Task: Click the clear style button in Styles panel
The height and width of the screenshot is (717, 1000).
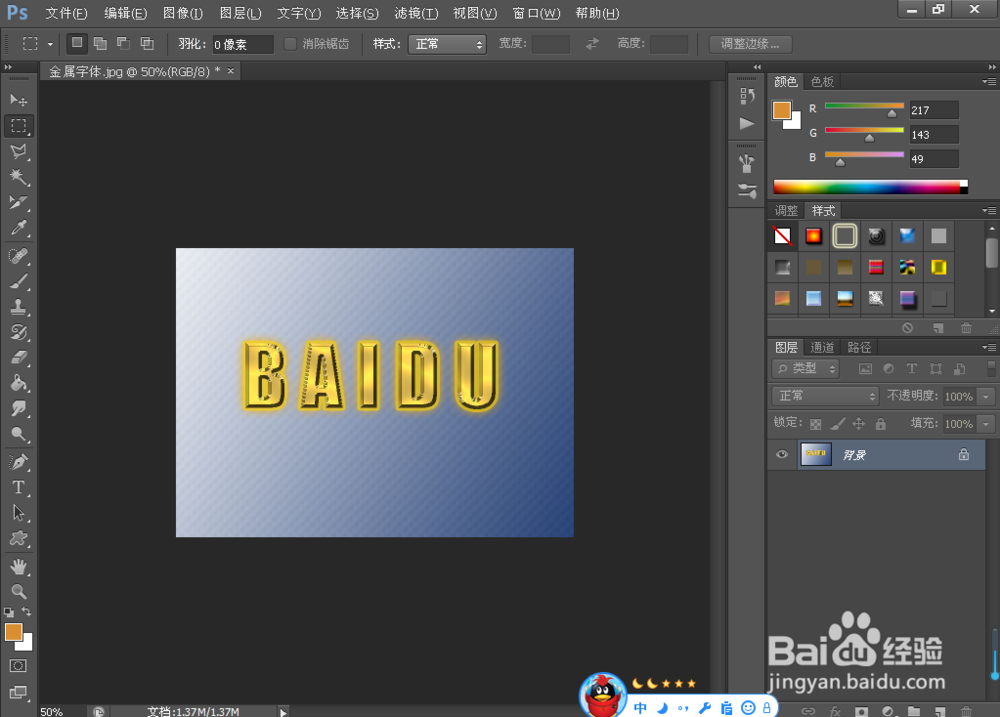Action: click(908, 328)
